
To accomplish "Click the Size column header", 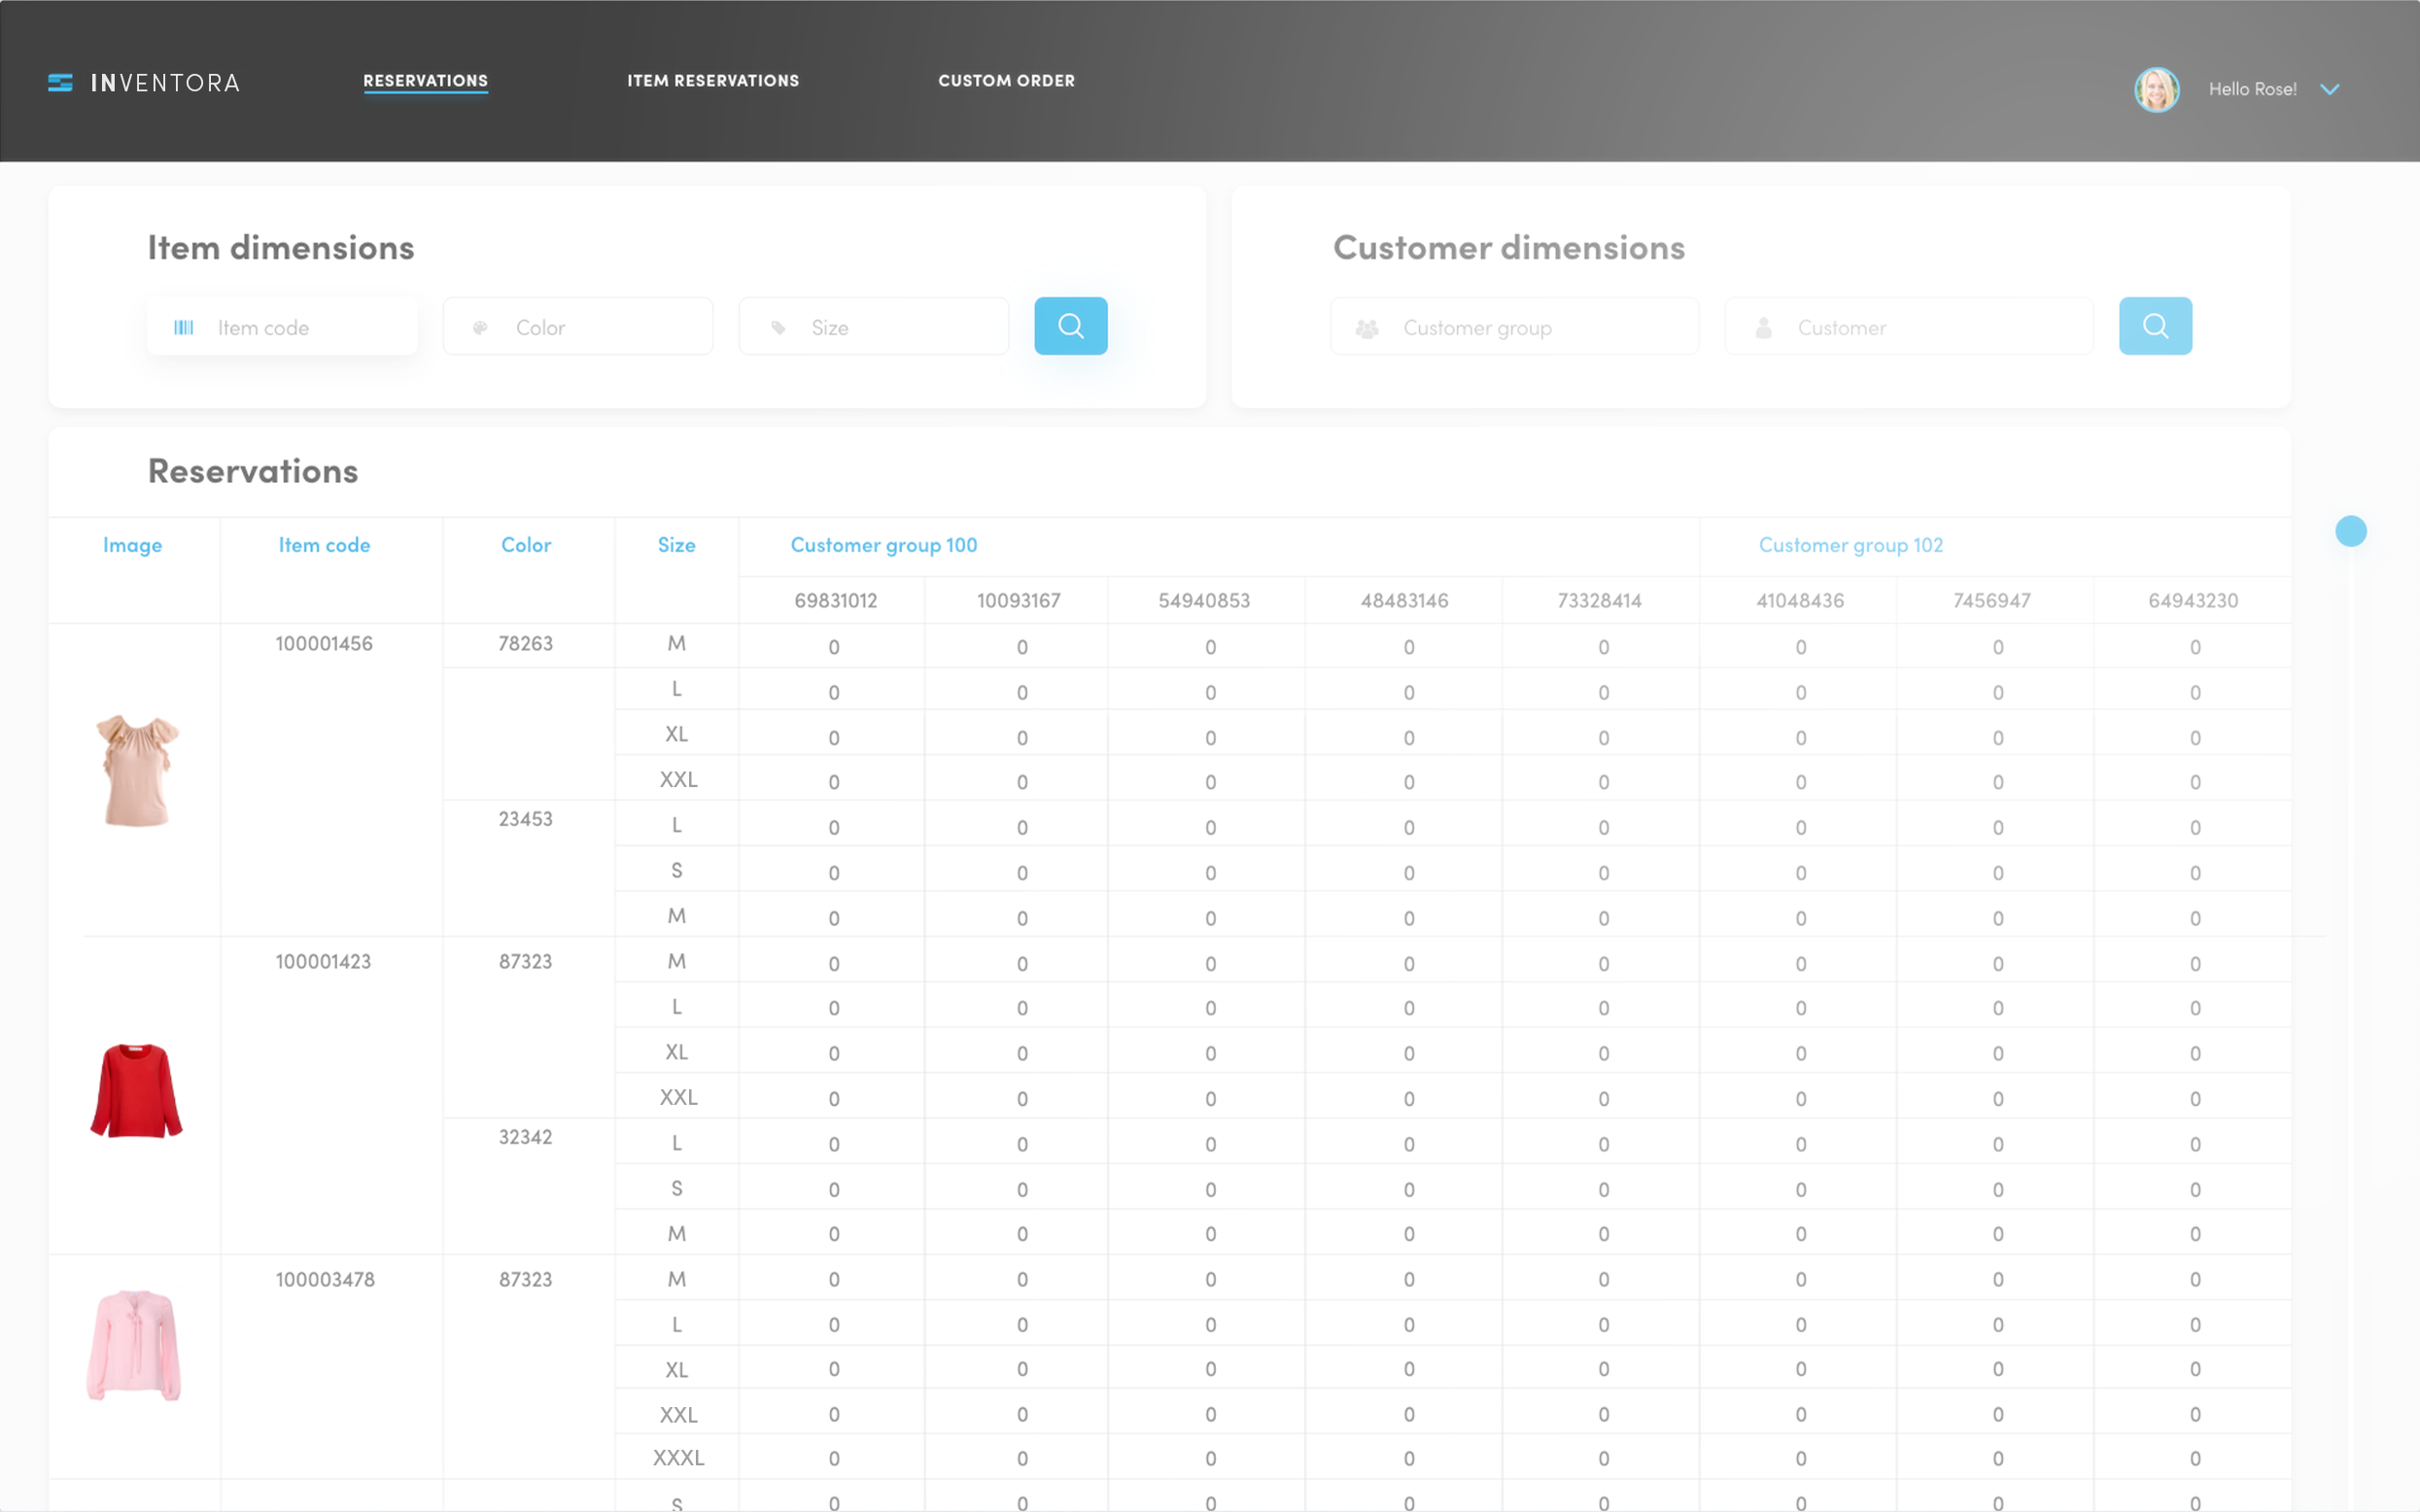I will click(x=676, y=545).
